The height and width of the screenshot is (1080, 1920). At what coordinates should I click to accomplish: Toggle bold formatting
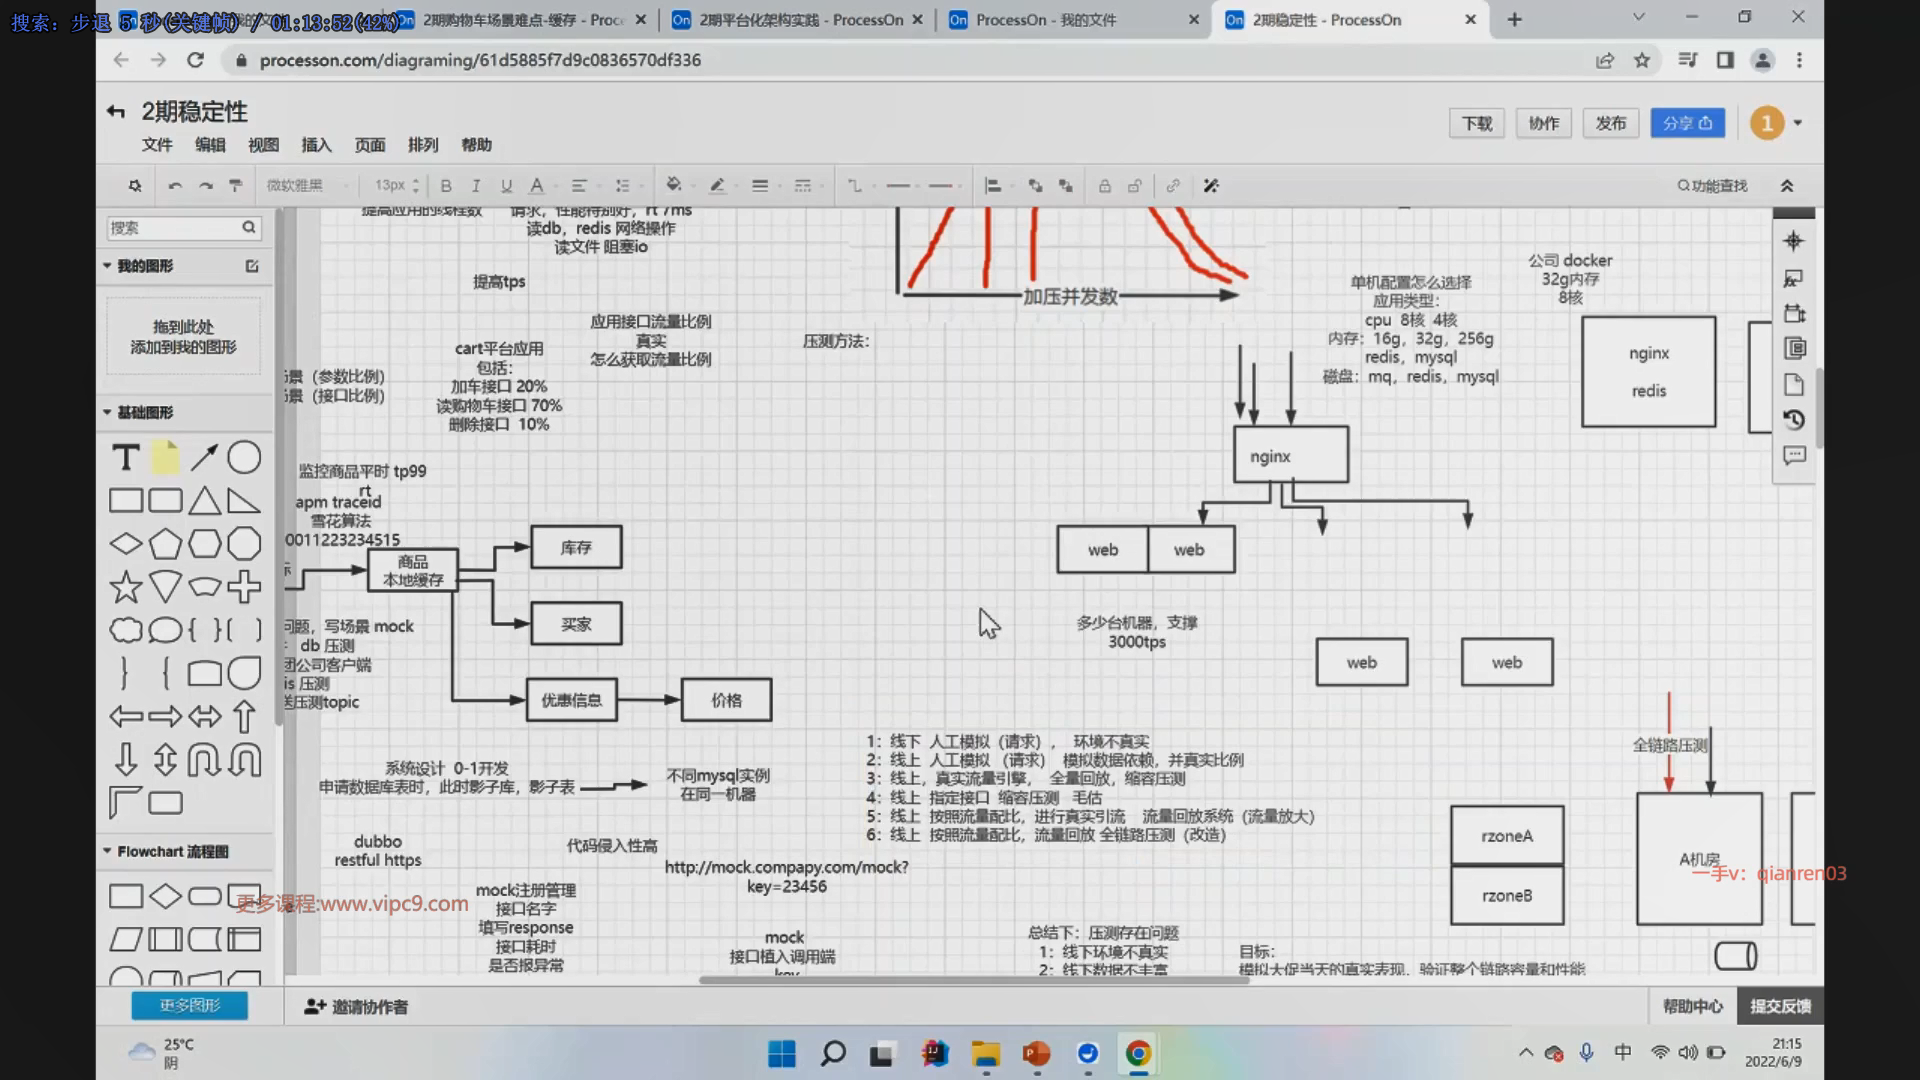446,186
